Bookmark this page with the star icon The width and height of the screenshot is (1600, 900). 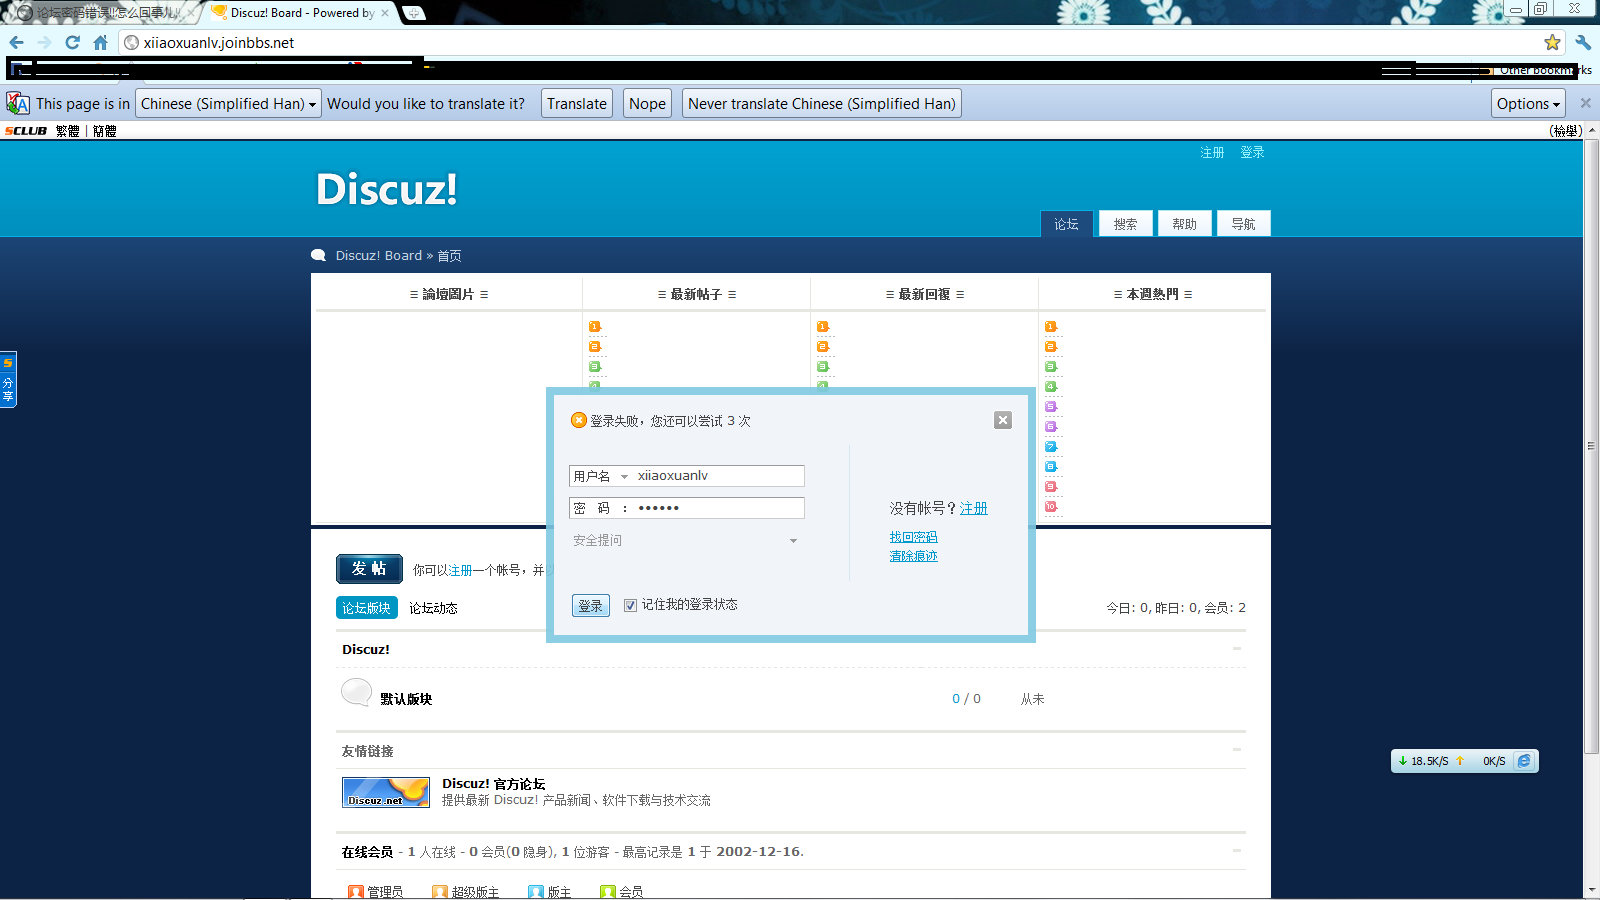[1552, 42]
